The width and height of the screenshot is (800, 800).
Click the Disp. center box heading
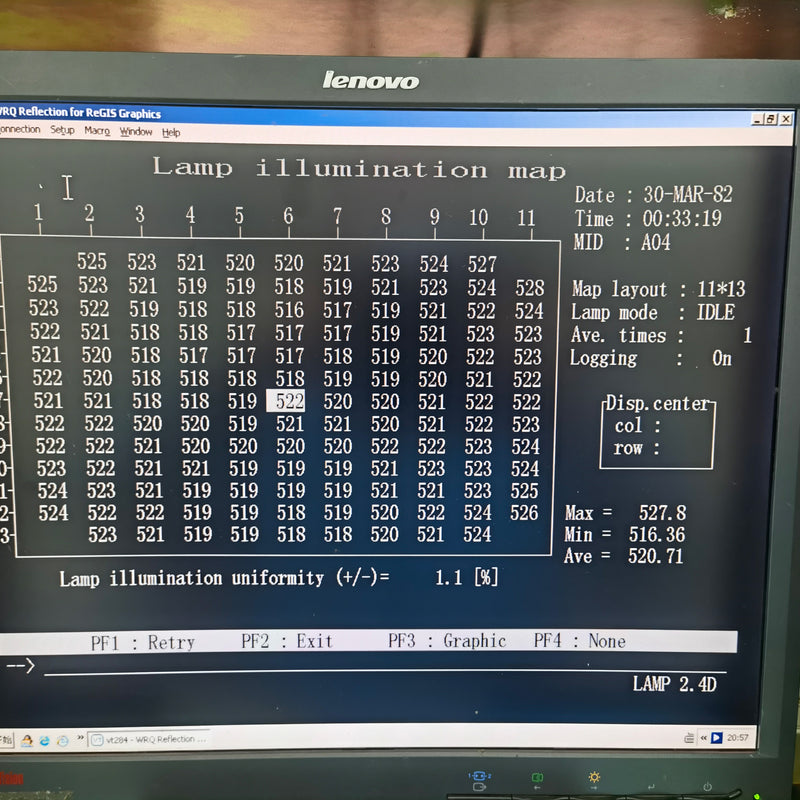pos(657,403)
